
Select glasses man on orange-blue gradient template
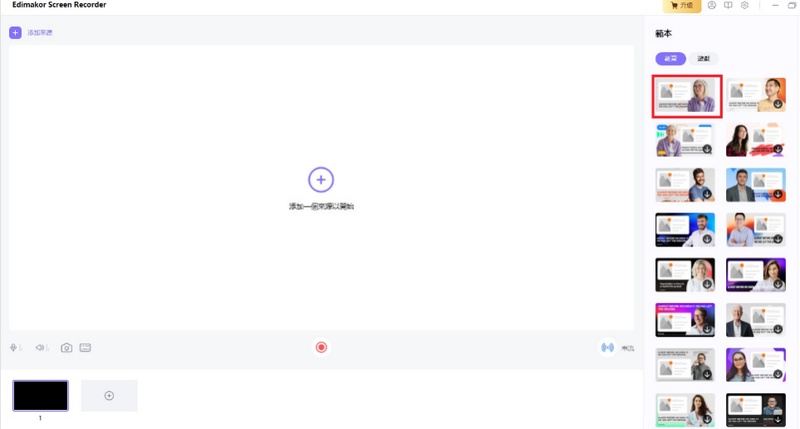(756, 230)
